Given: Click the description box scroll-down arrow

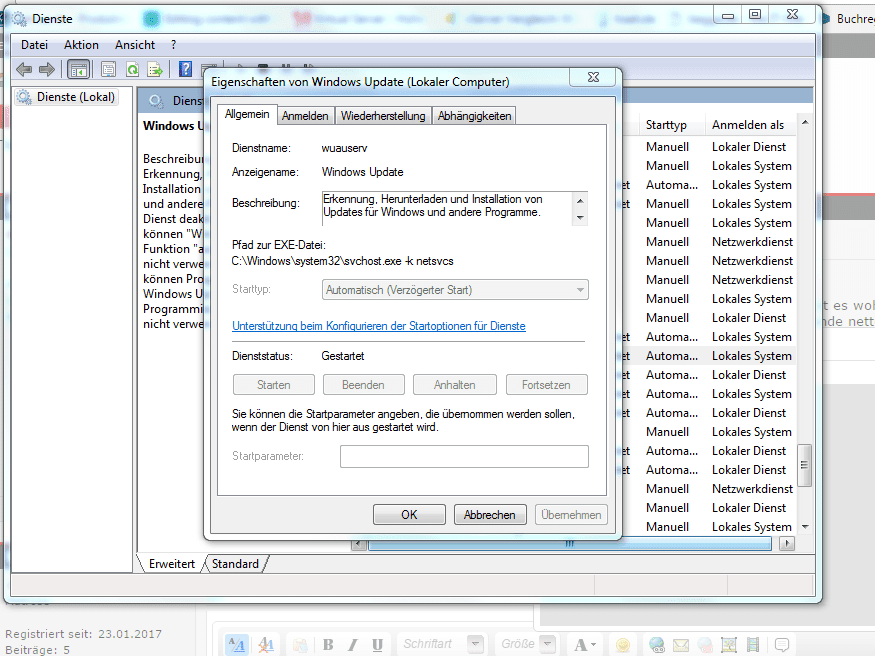Looking at the screenshot, I should pos(580,217).
